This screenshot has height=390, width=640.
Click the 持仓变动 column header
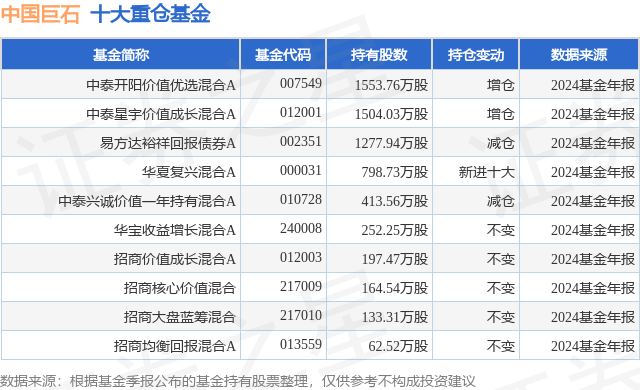[x=476, y=55]
